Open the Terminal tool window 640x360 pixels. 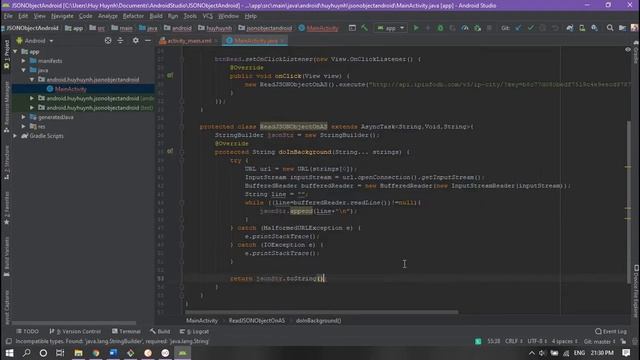pos(126,331)
